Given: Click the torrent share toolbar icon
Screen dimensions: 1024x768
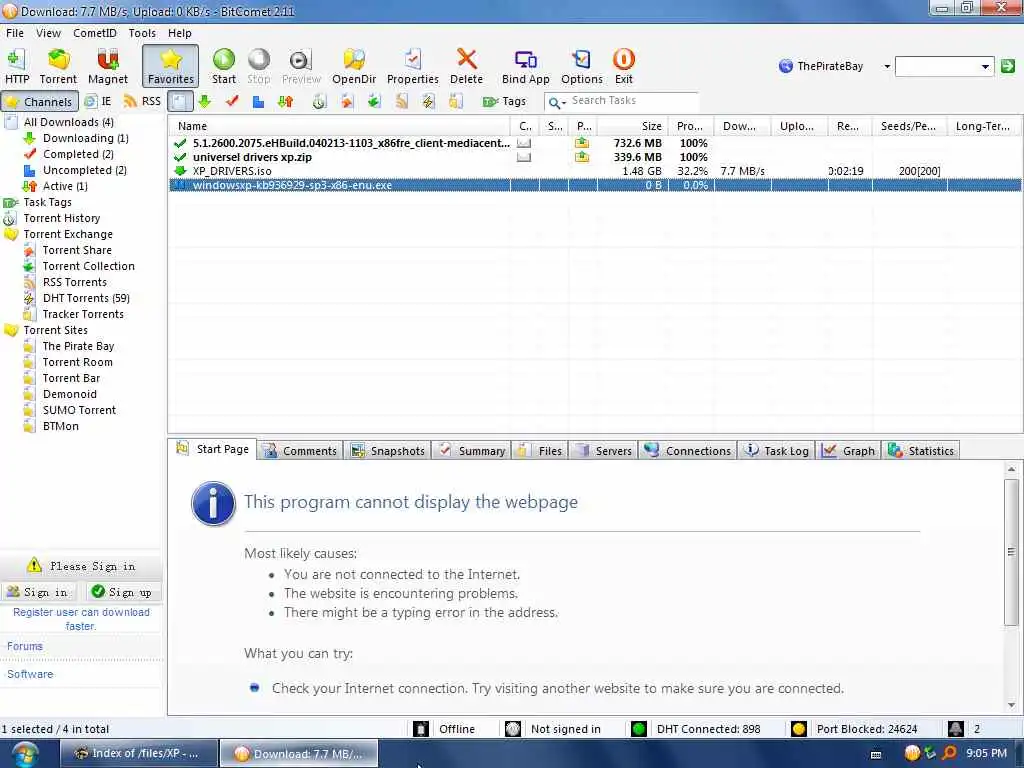Looking at the screenshot, I should point(347,101).
